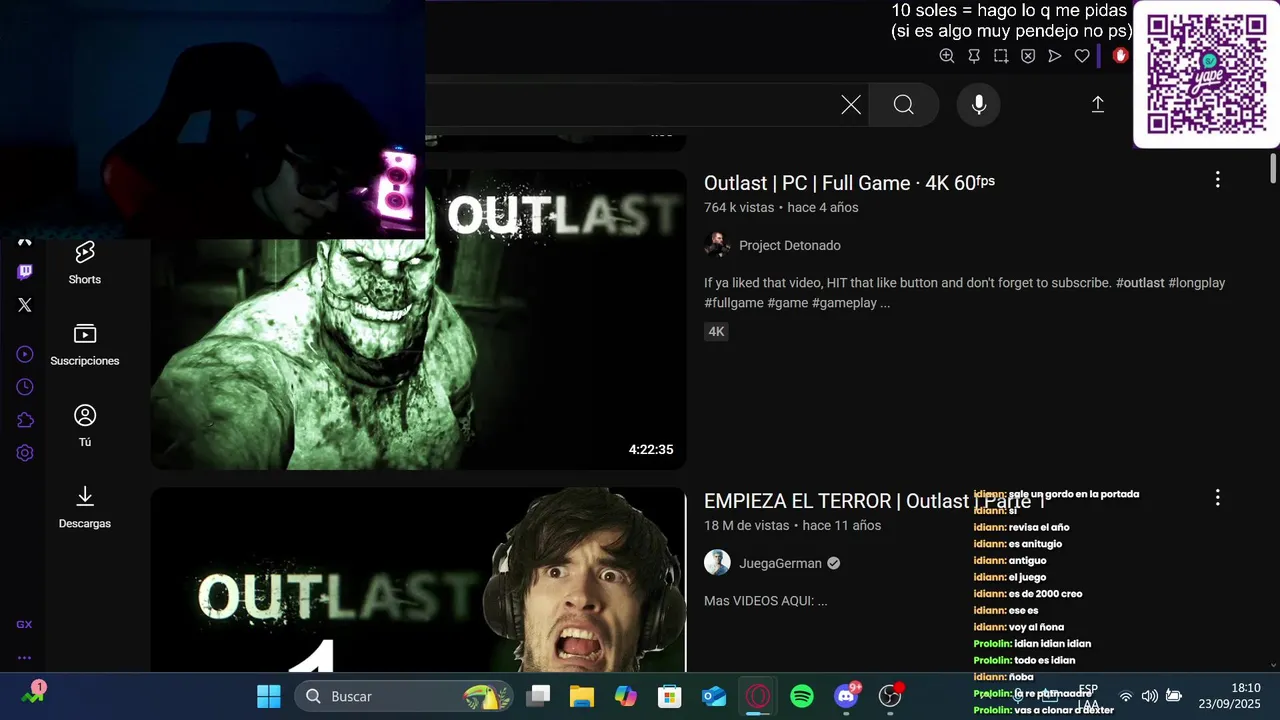Open Copilot from the taskbar
This screenshot has height=720, width=1280.
pos(626,696)
